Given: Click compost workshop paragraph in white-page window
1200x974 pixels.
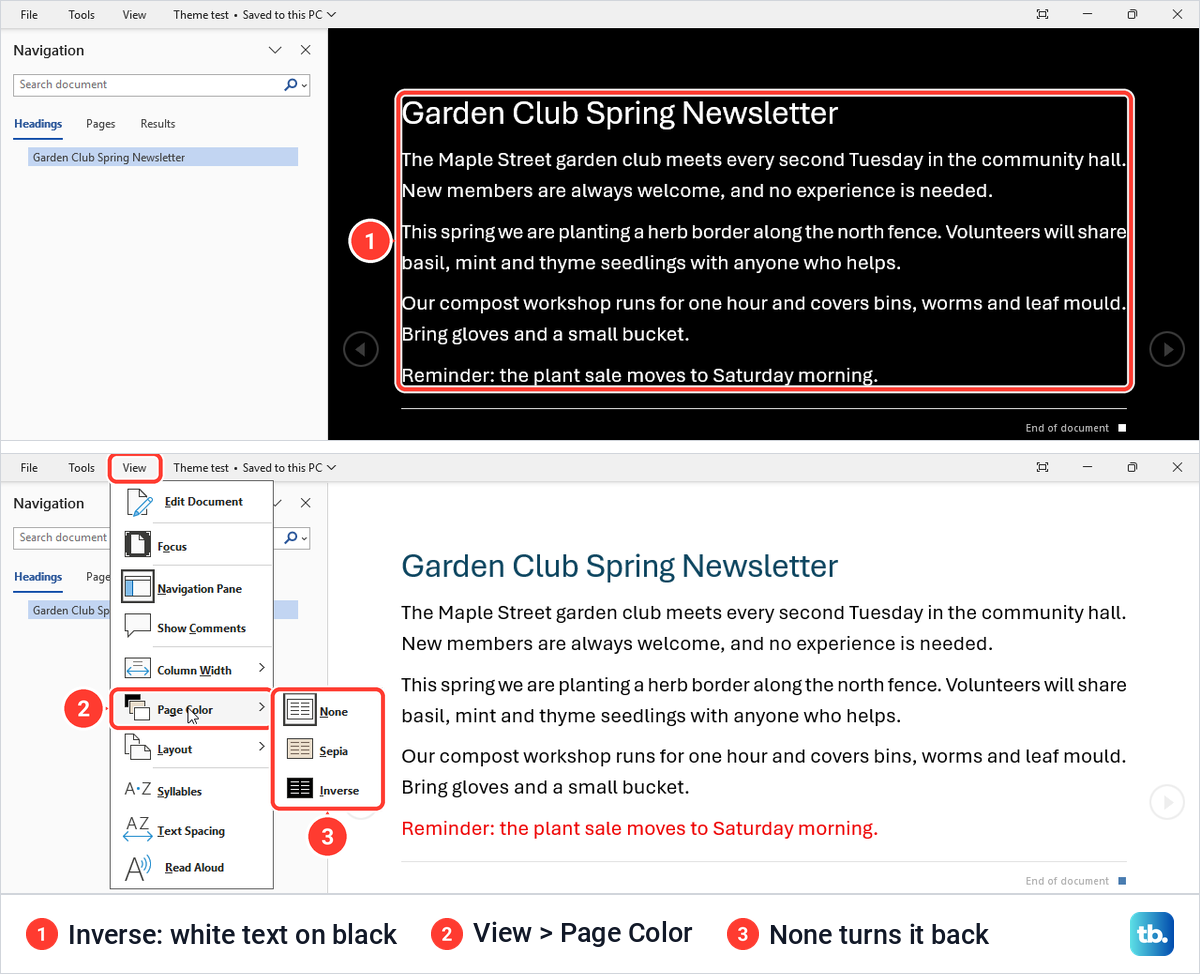Looking at the screenshot, I should tap(763, 771).
